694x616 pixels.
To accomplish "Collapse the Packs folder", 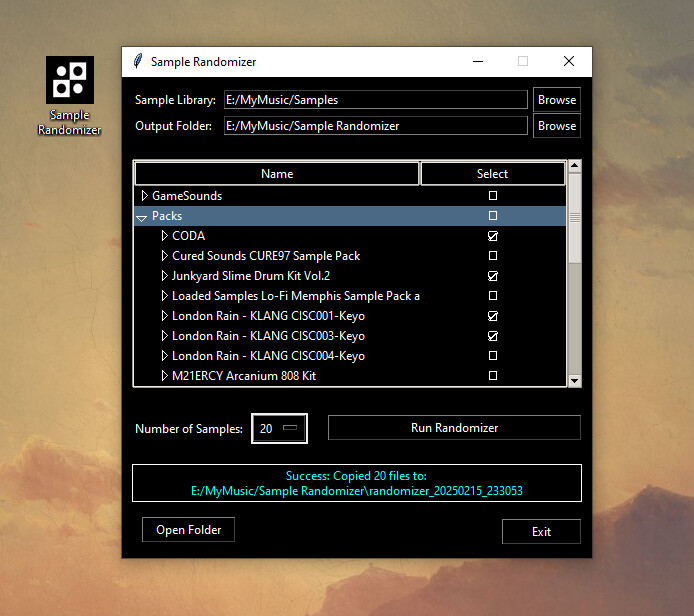I will coord(142,217).
